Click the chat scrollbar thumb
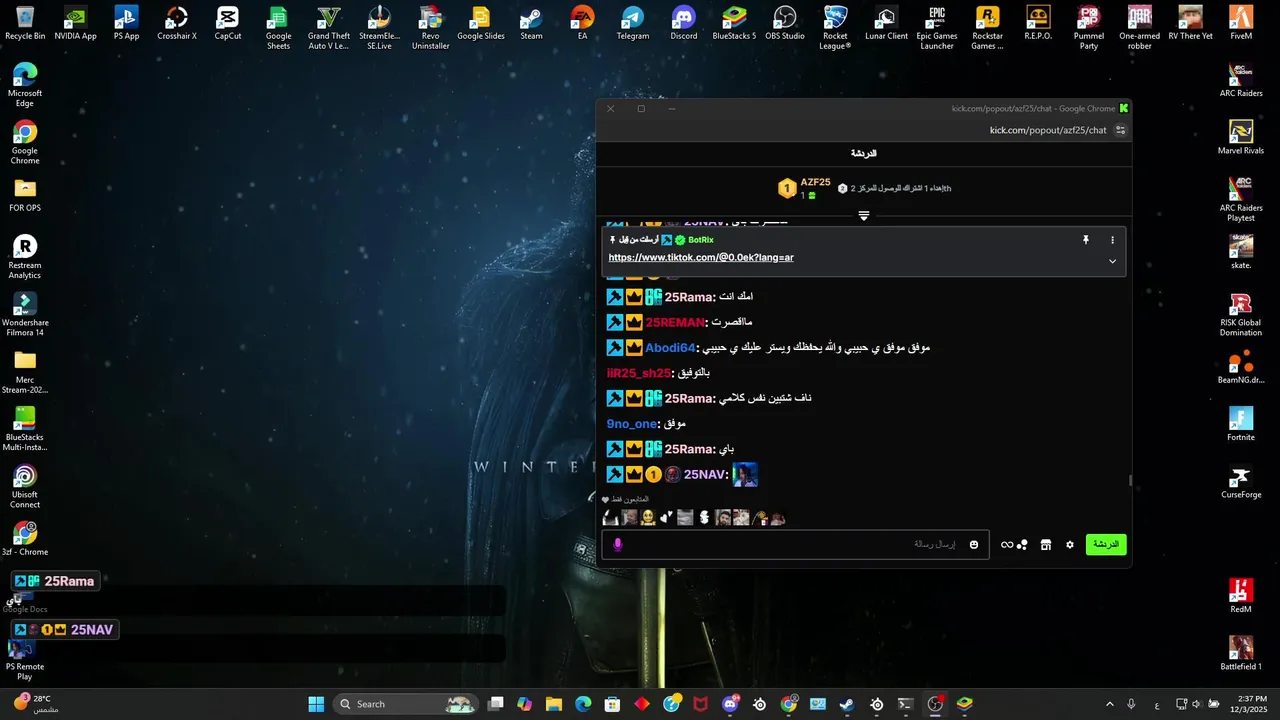Screen dimensions: 1280x720 coord(1130,480)
